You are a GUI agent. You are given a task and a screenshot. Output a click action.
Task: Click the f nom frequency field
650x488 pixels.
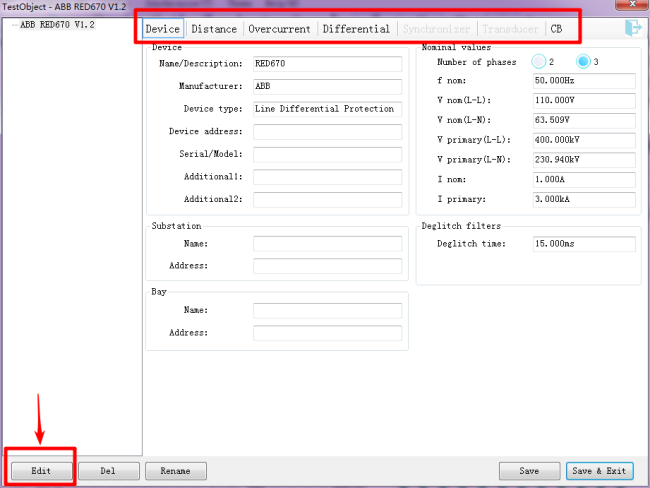coord(585,80)
